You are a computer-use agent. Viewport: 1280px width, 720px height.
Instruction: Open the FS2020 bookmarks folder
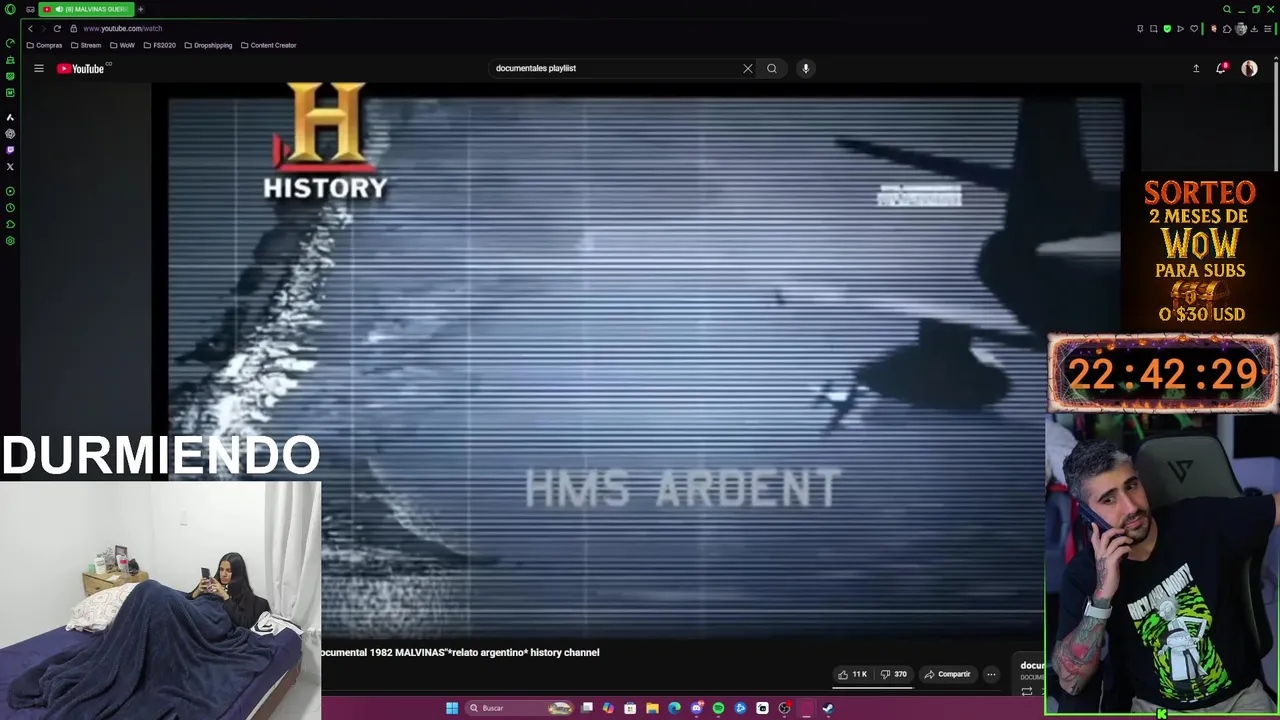(160, 45)
